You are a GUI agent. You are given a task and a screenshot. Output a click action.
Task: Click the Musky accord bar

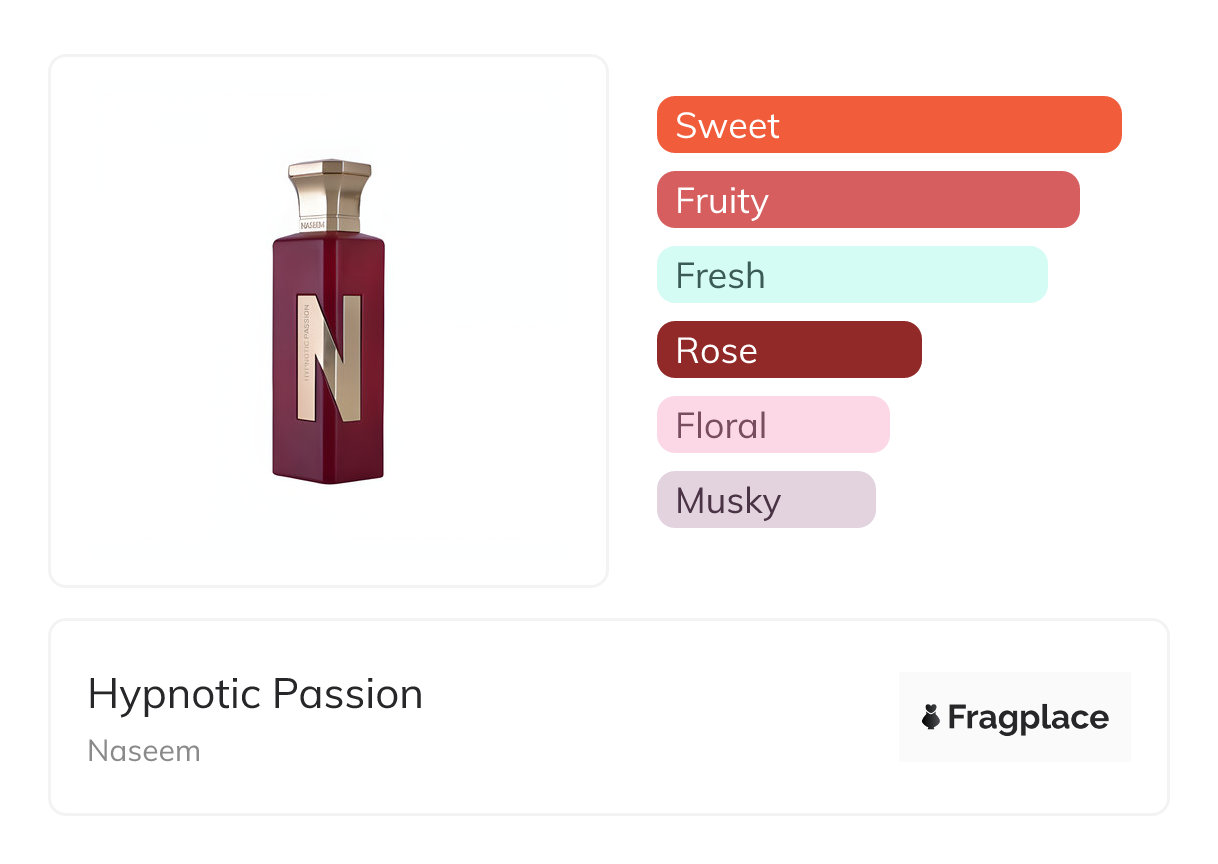point(765,500)
